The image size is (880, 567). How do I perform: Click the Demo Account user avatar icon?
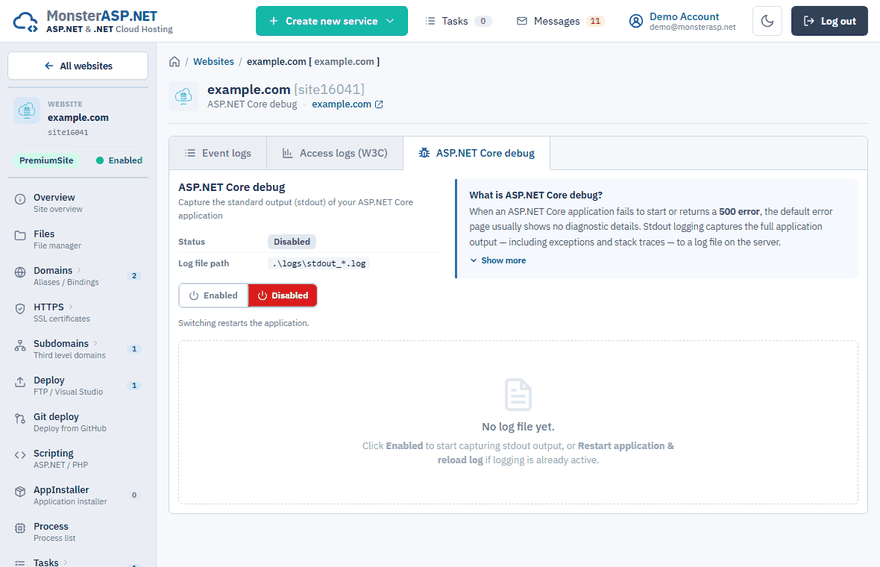[x=636, y=21]
